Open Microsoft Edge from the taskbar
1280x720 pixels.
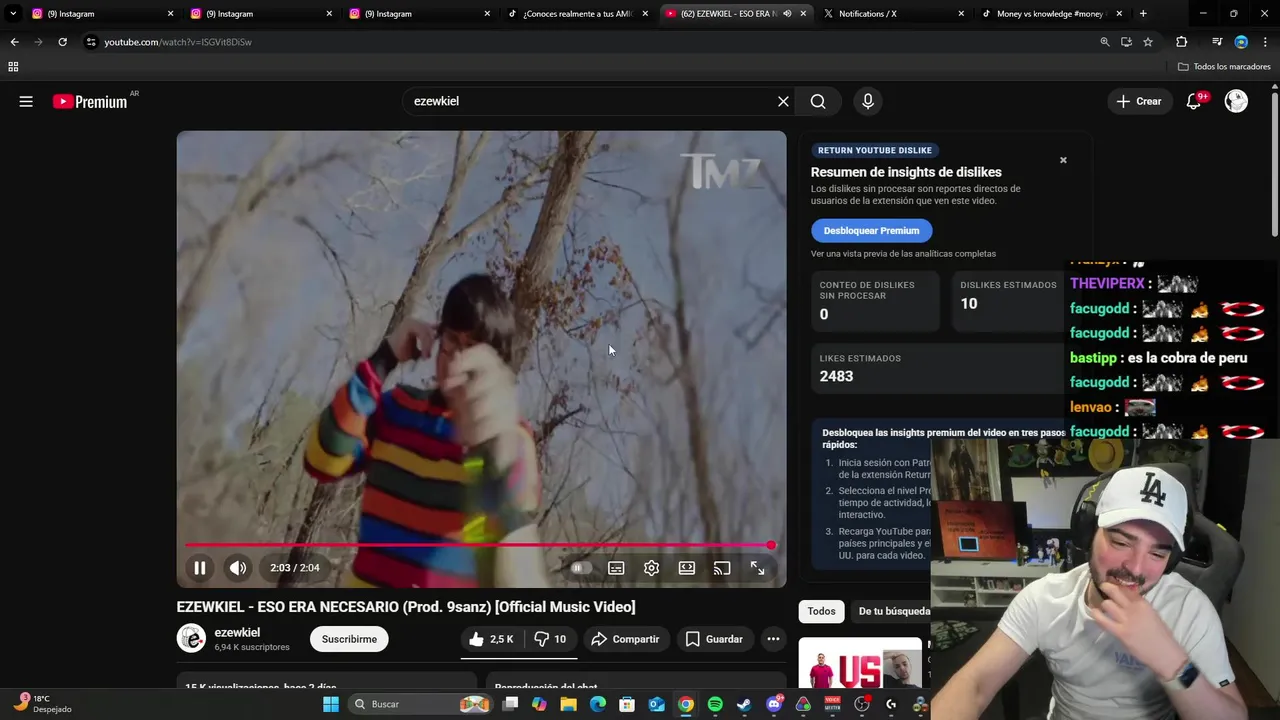pos(598,704)
